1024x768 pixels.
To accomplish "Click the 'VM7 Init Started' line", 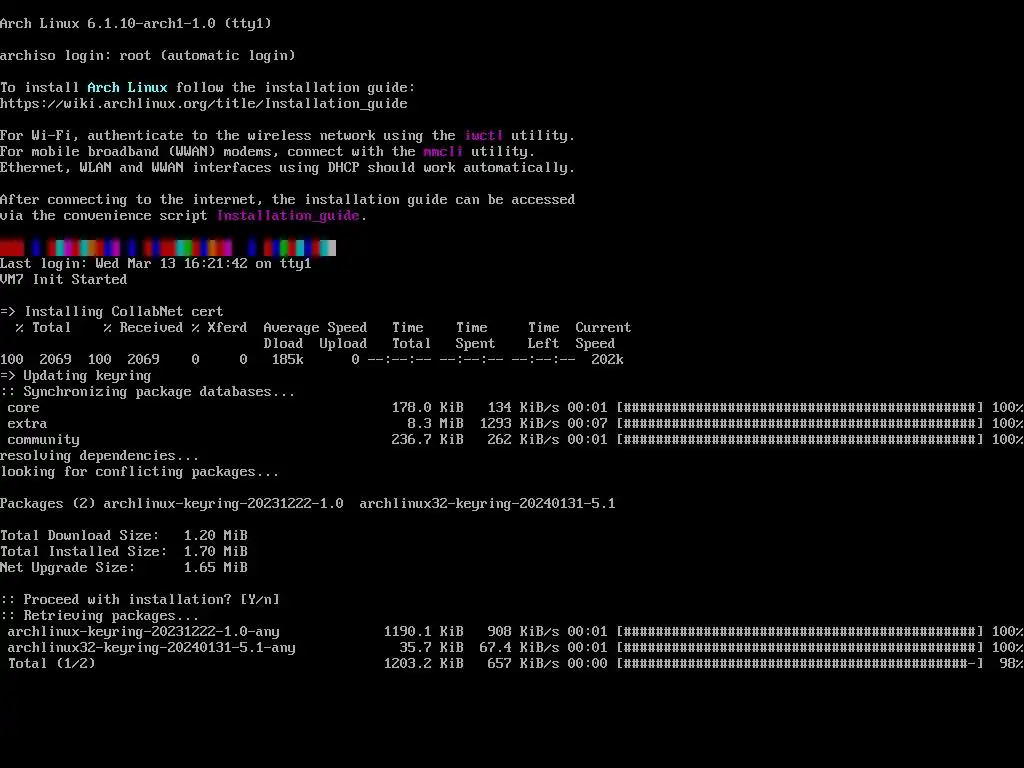I will pyautogui.click(x=63, y=280).
